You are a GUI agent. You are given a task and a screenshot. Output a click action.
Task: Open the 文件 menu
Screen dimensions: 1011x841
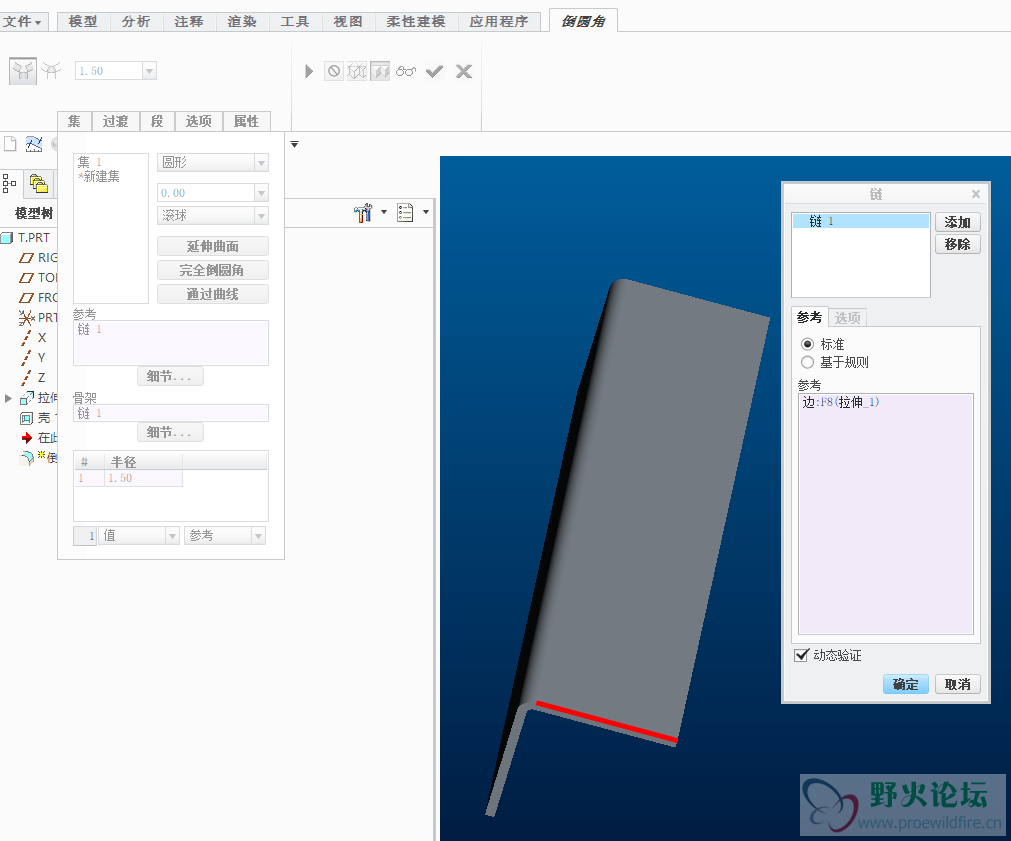coord(23,21)
